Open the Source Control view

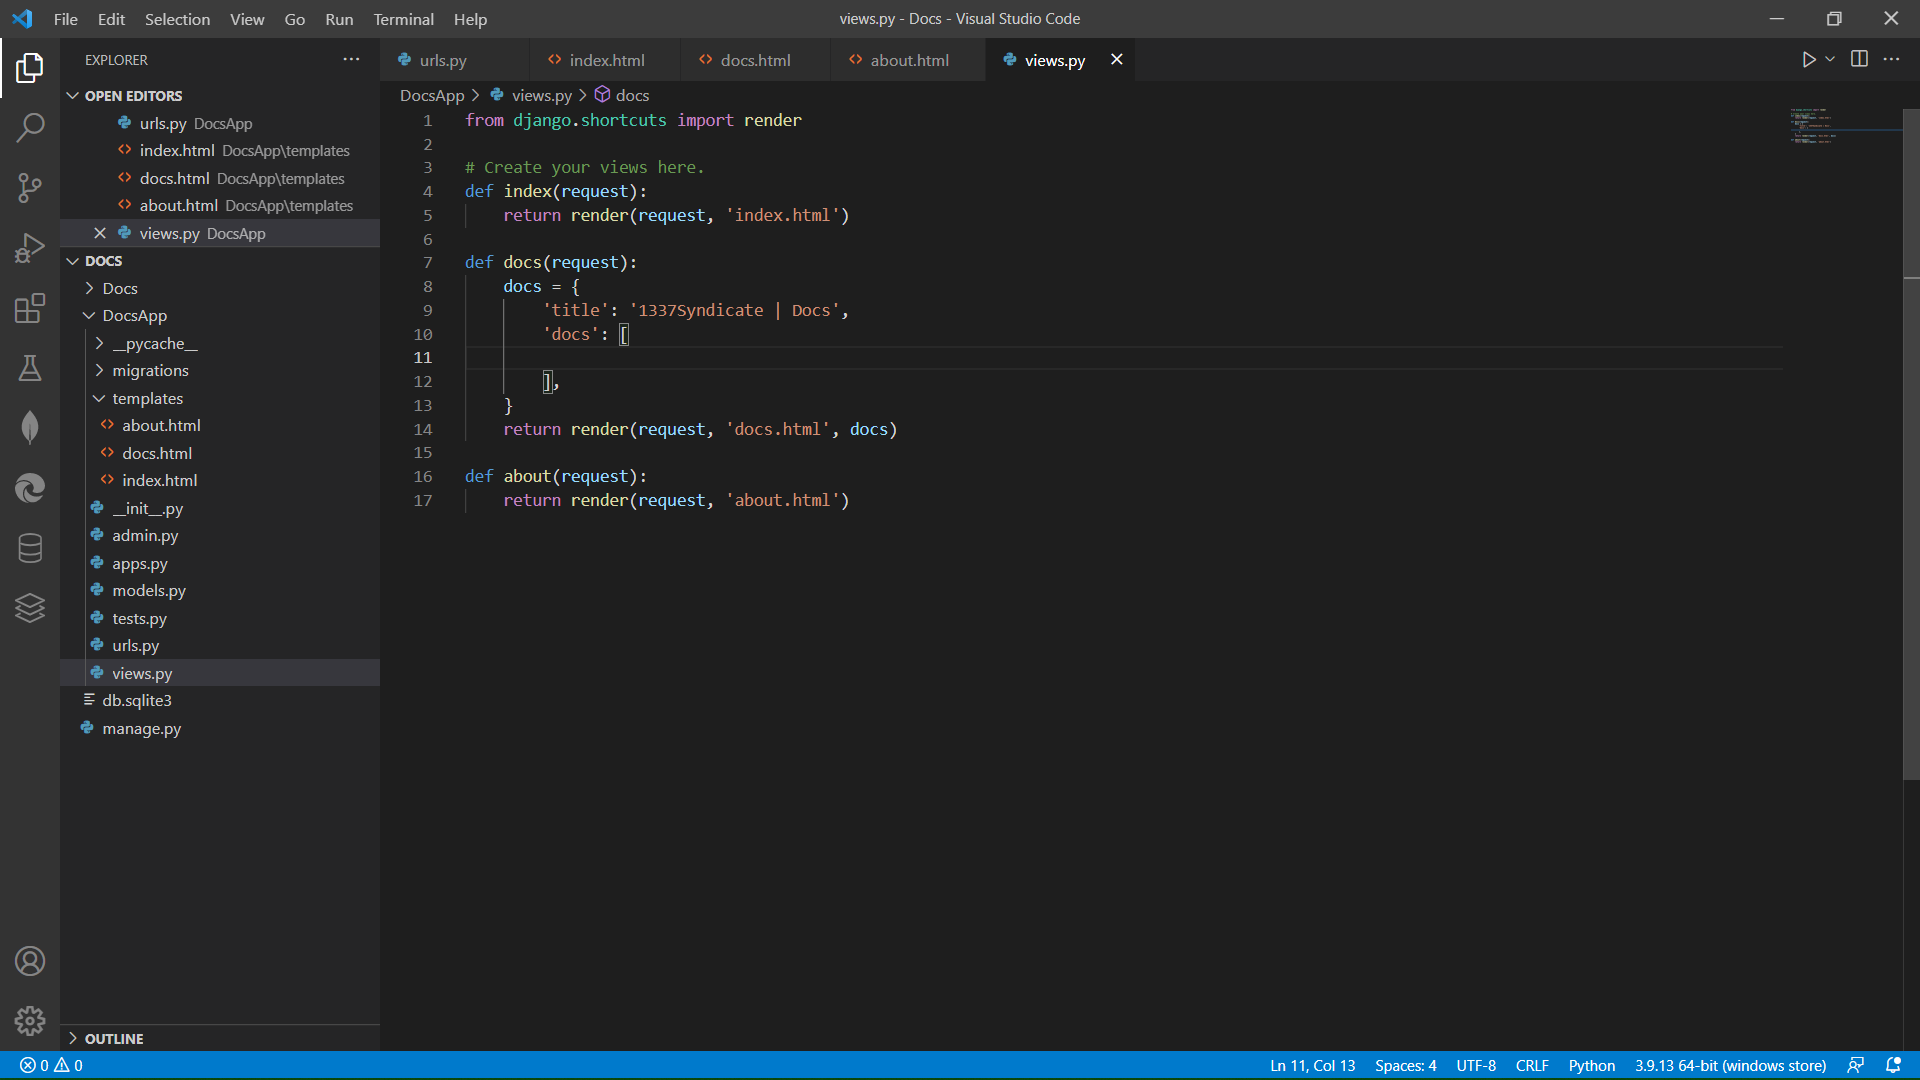point(30,187)
